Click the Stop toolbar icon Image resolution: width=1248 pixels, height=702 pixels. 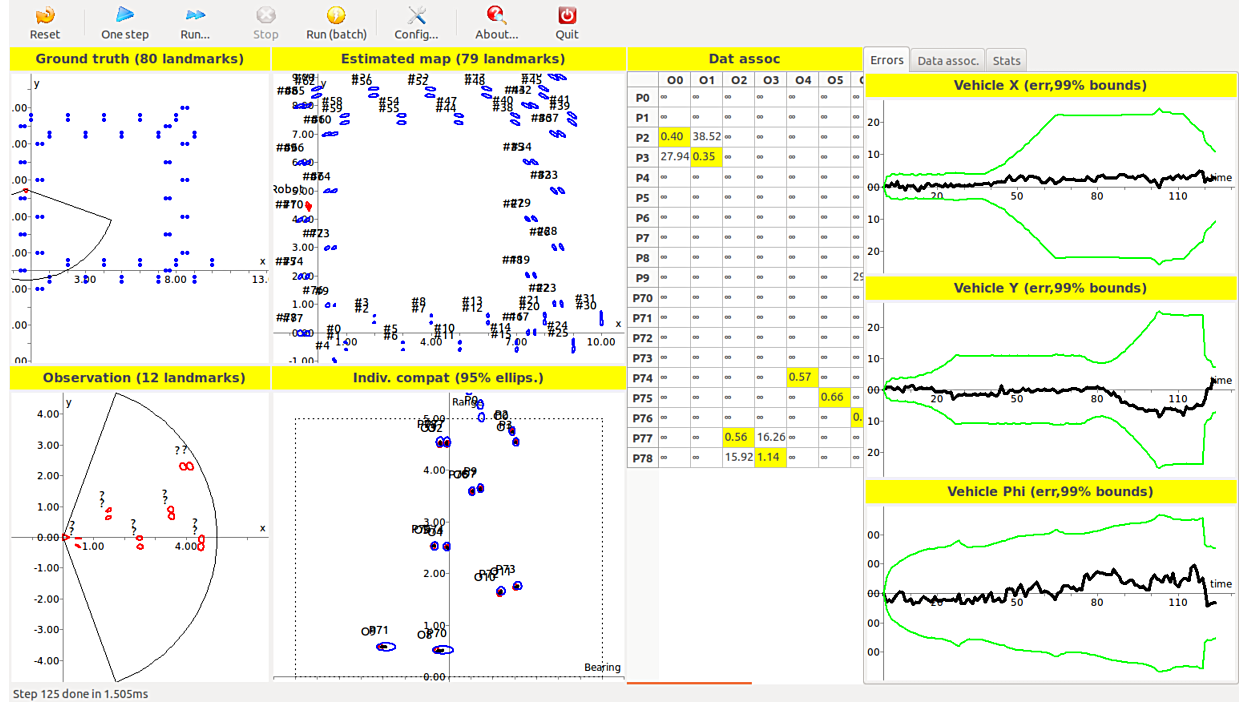[x=265, y=22]
